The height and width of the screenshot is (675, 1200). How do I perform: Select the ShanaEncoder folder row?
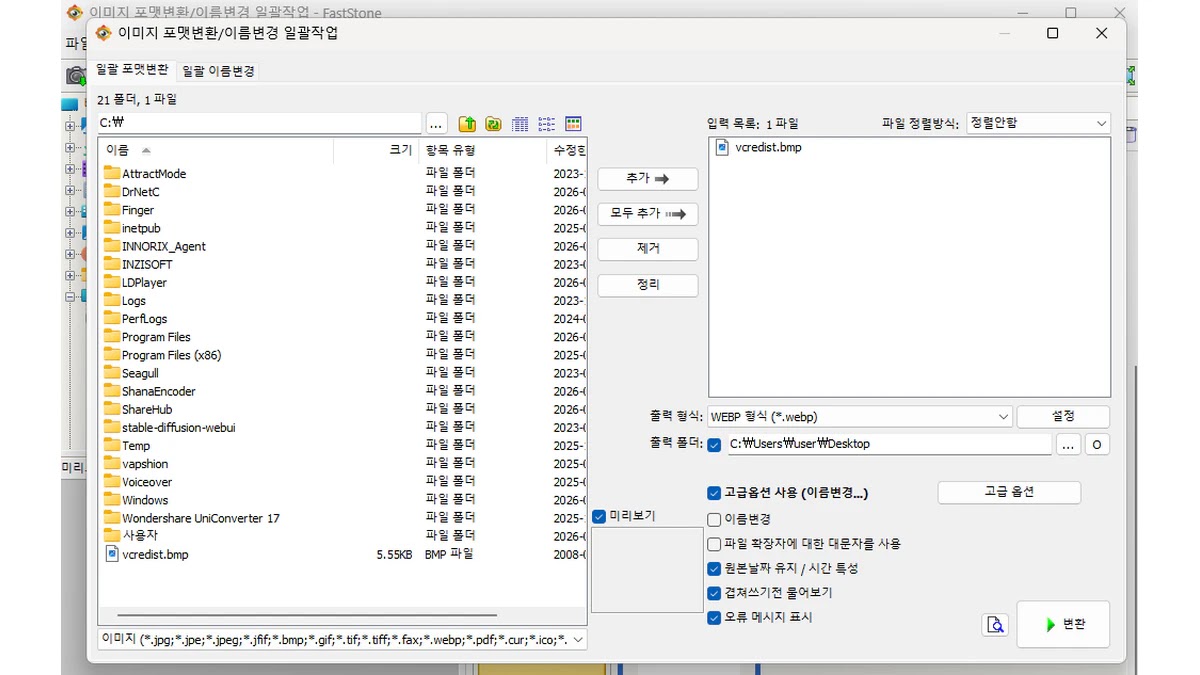tap(342, 391)
